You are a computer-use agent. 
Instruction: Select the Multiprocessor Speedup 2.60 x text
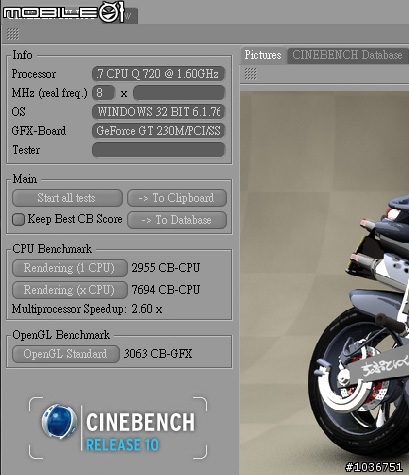[87, 309]
